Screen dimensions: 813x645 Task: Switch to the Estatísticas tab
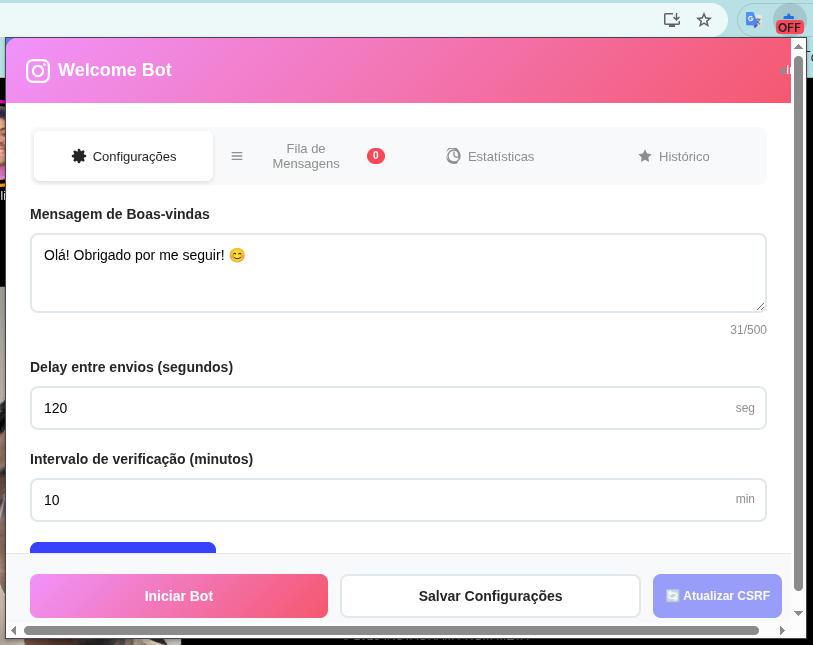[x=490, y=156]
